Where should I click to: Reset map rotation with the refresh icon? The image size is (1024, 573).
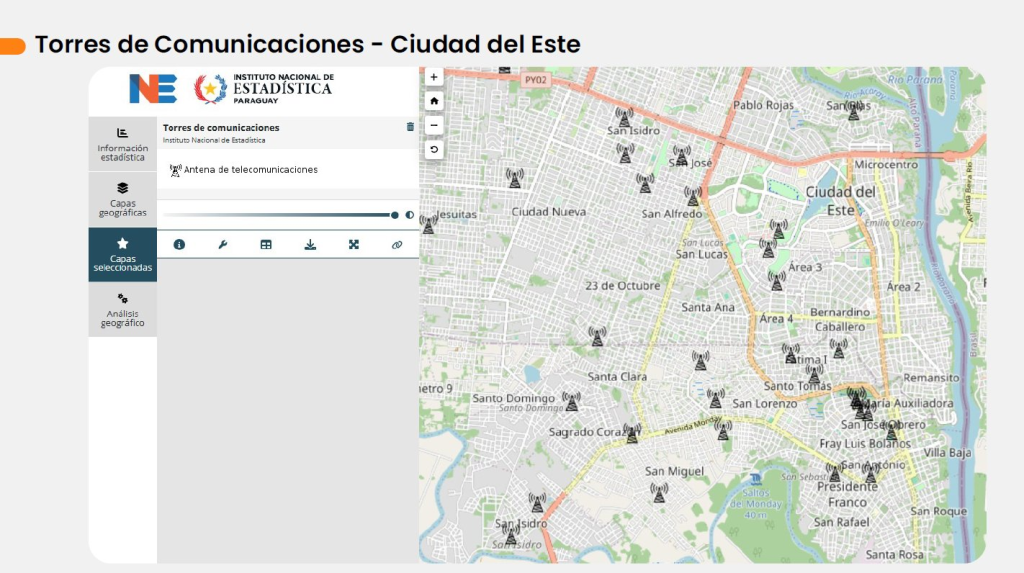pos(434,150)
